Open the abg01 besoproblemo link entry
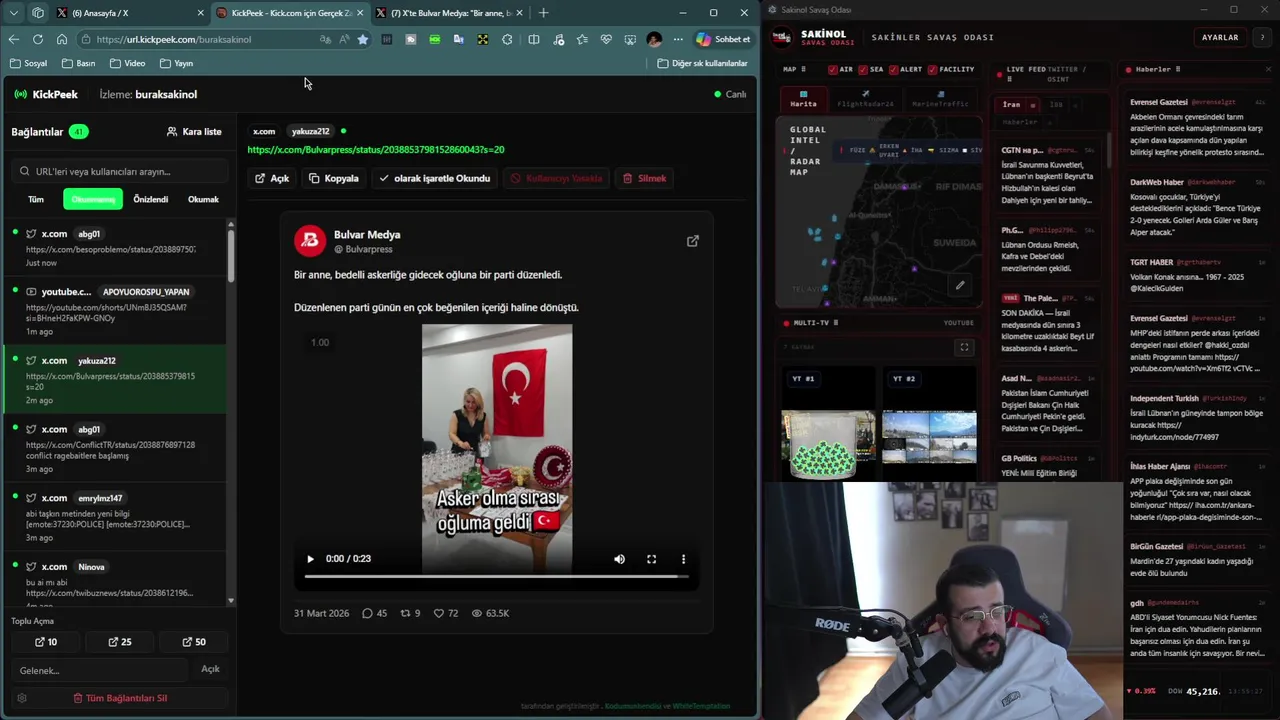Image resolution: width=1280 pixels, height=720 pixels. click(115, 247)
